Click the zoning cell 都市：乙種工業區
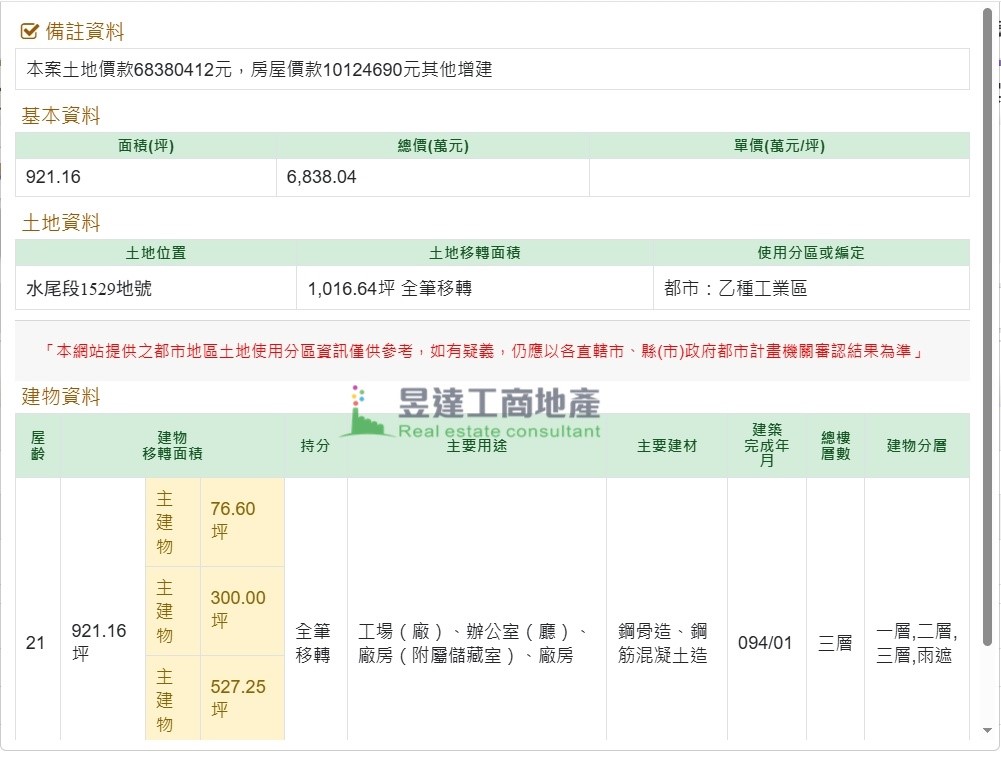The image size is (1001, 769). click(735, 289)
